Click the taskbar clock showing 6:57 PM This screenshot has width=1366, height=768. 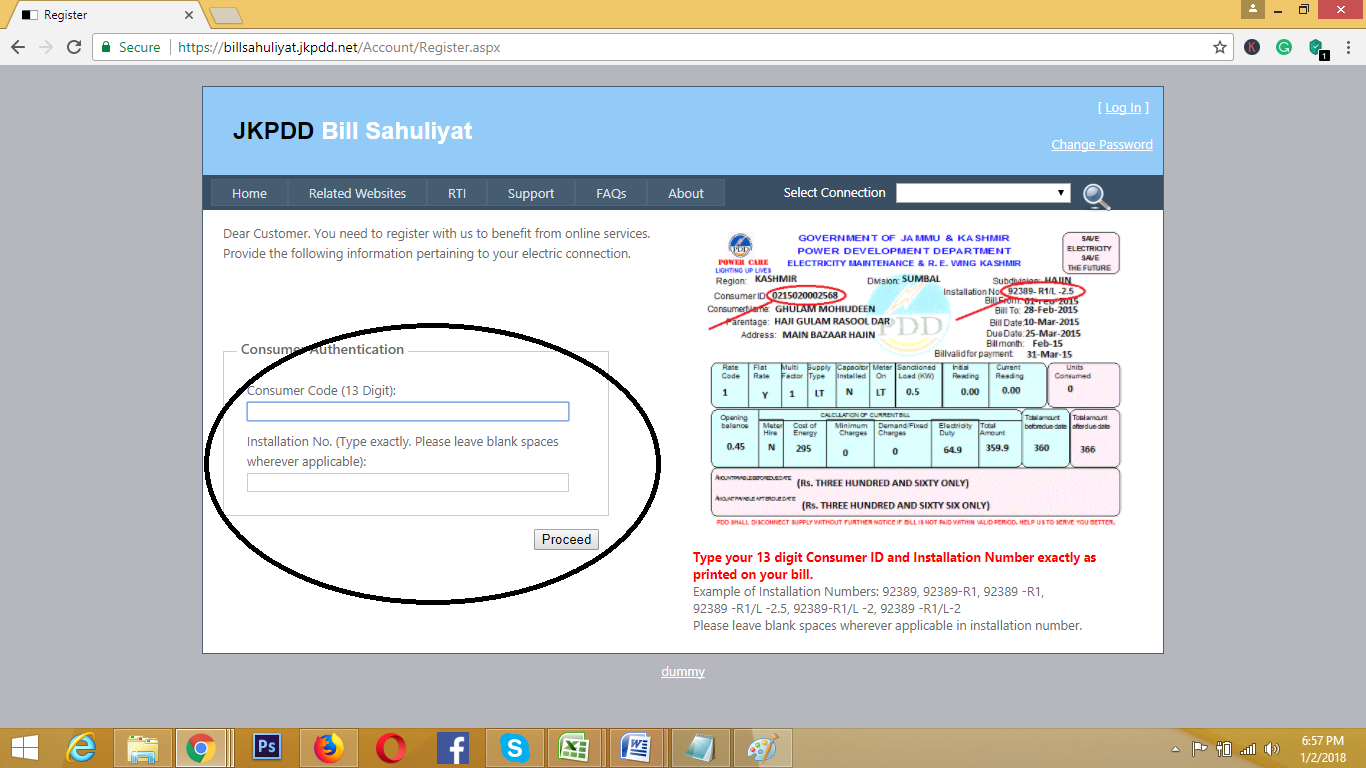(1323, 748)
